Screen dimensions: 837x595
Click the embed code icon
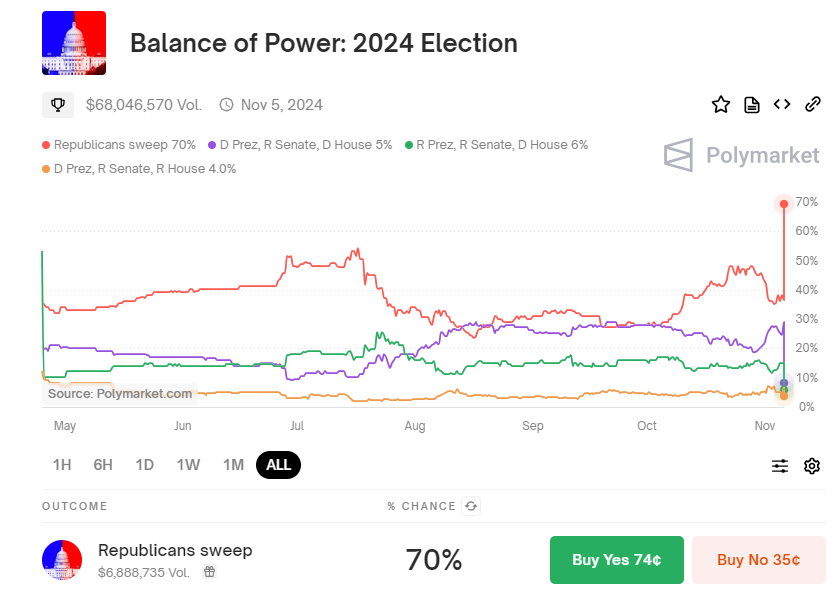point(782,104)
